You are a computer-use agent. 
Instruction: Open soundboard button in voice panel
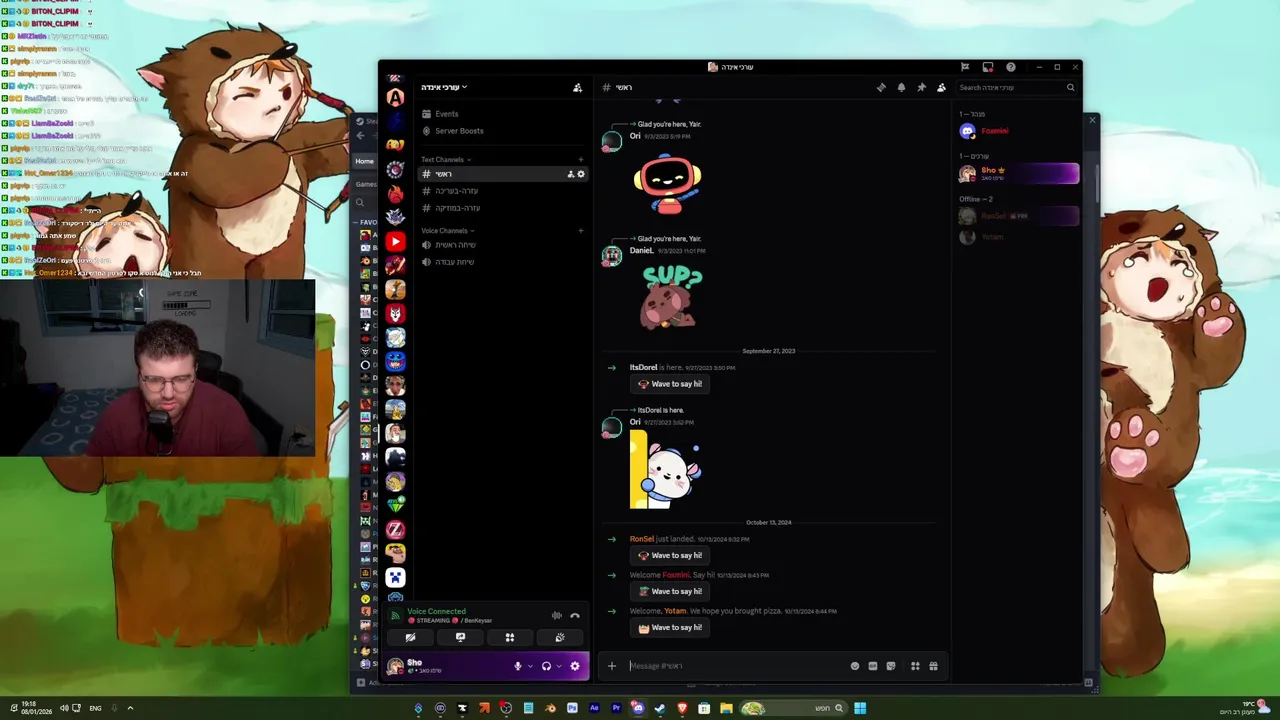(x=560, y=637)
